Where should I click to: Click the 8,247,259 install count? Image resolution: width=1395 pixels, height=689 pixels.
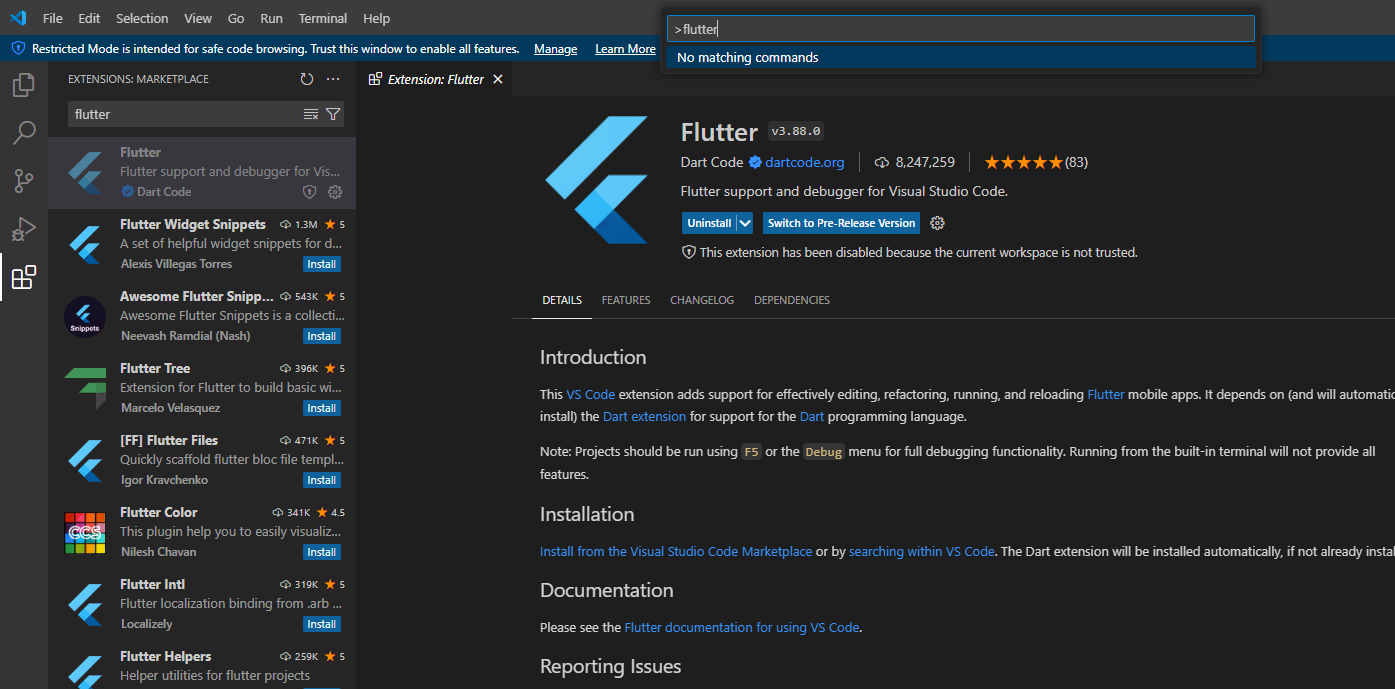click(x=914, y=162)
